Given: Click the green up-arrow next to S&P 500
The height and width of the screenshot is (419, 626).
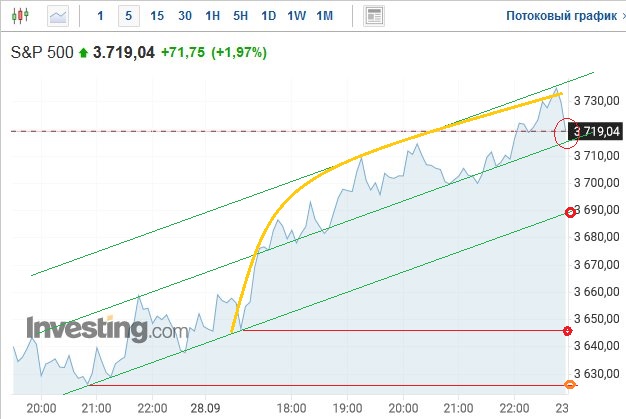Looking at the screenshot, I should coord(83,53).
